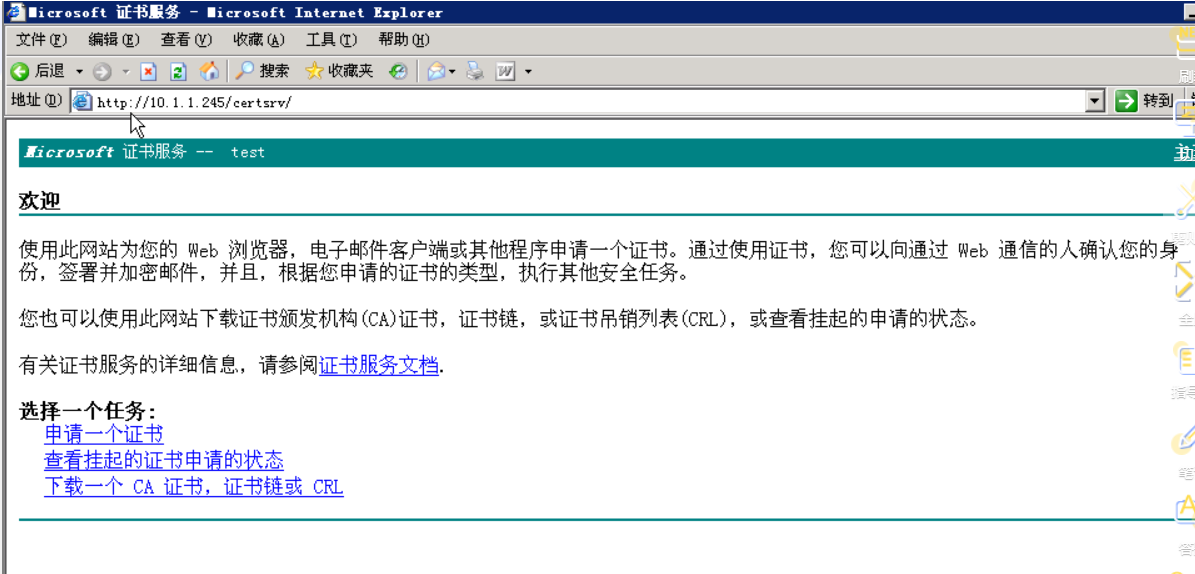Click the green Back (后退) arrow button

point(37,72)
